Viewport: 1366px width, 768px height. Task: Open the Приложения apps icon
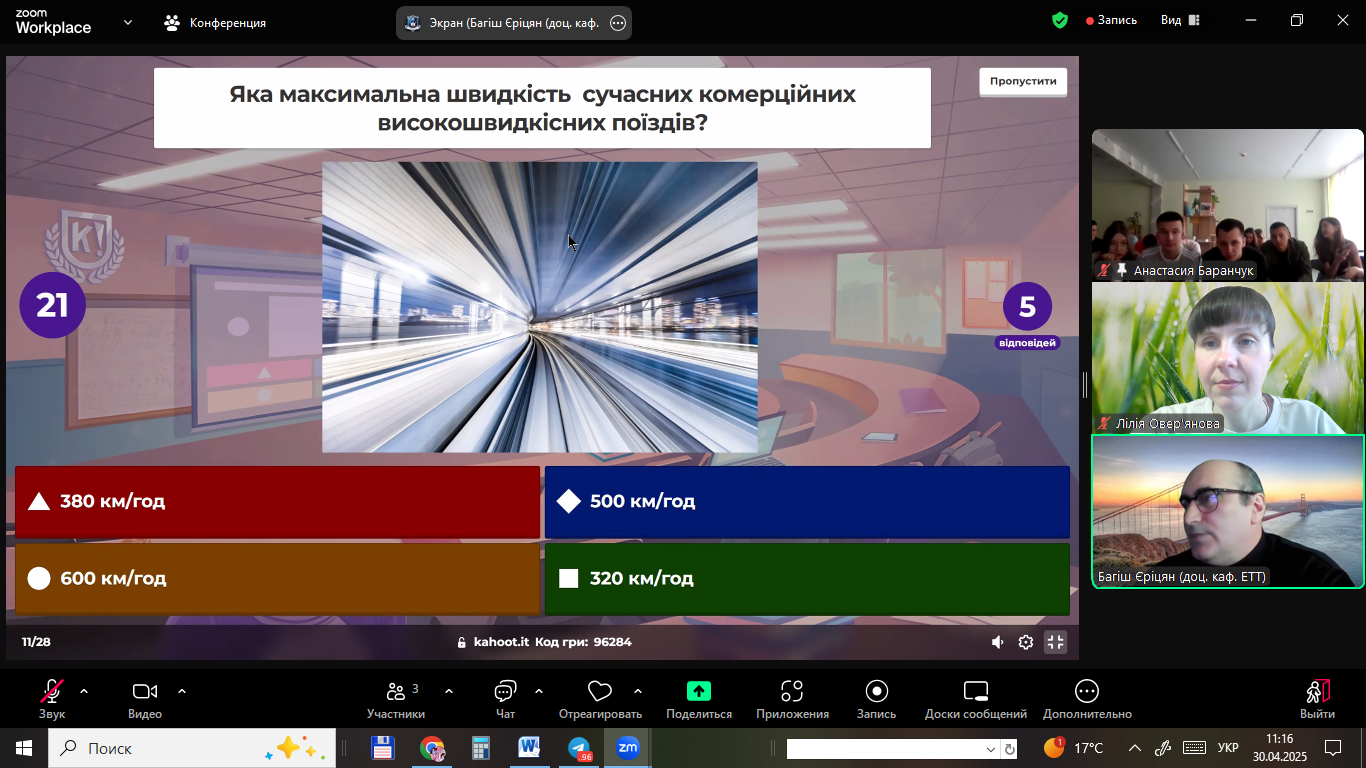click(792, 691)
